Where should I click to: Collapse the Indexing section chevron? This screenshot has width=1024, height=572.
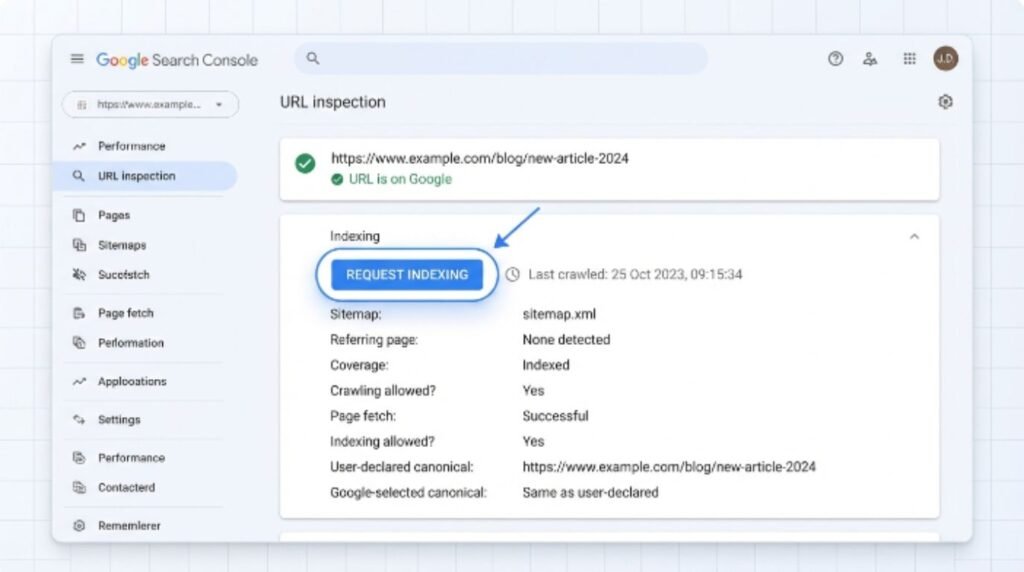click(x=914, y=236)
